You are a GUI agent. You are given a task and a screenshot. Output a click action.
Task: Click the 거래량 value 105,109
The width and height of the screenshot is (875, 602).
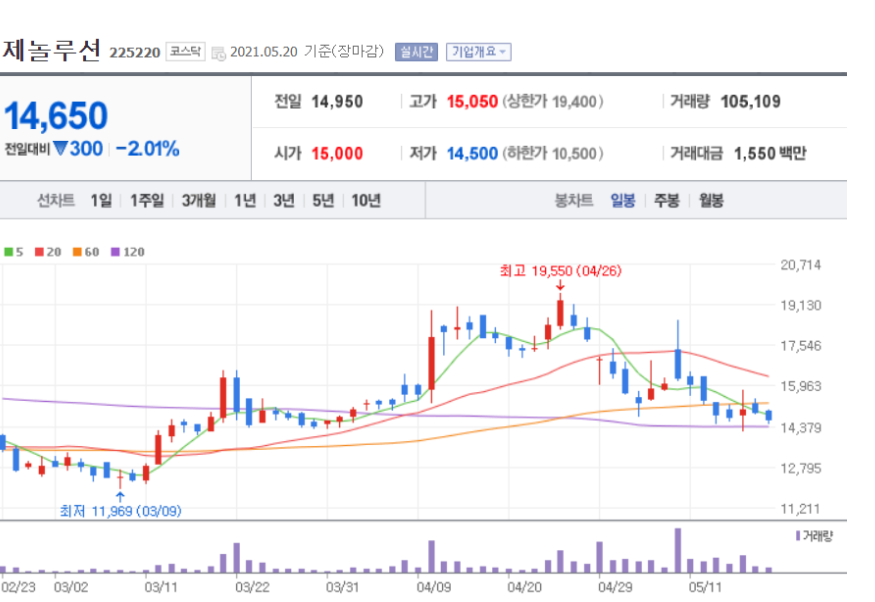[x=751, y=102]
